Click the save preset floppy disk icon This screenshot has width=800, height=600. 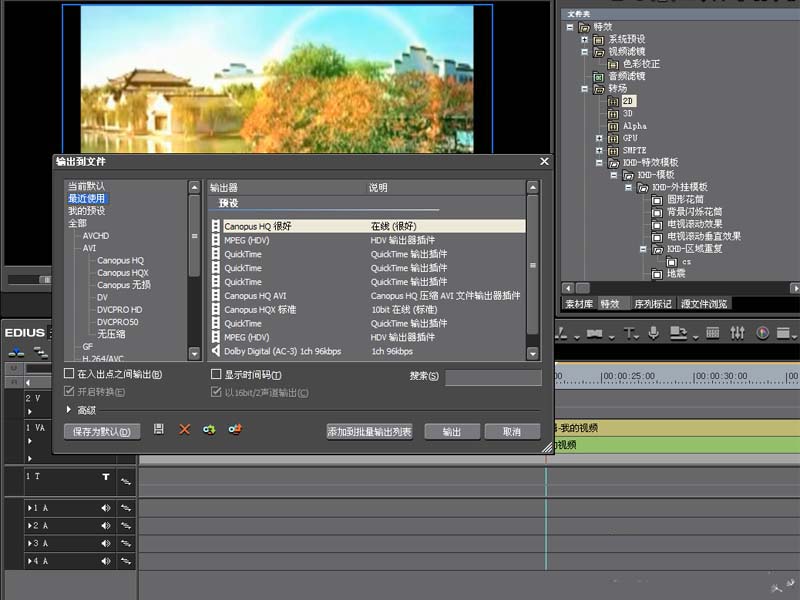click(x=159, y=430)
